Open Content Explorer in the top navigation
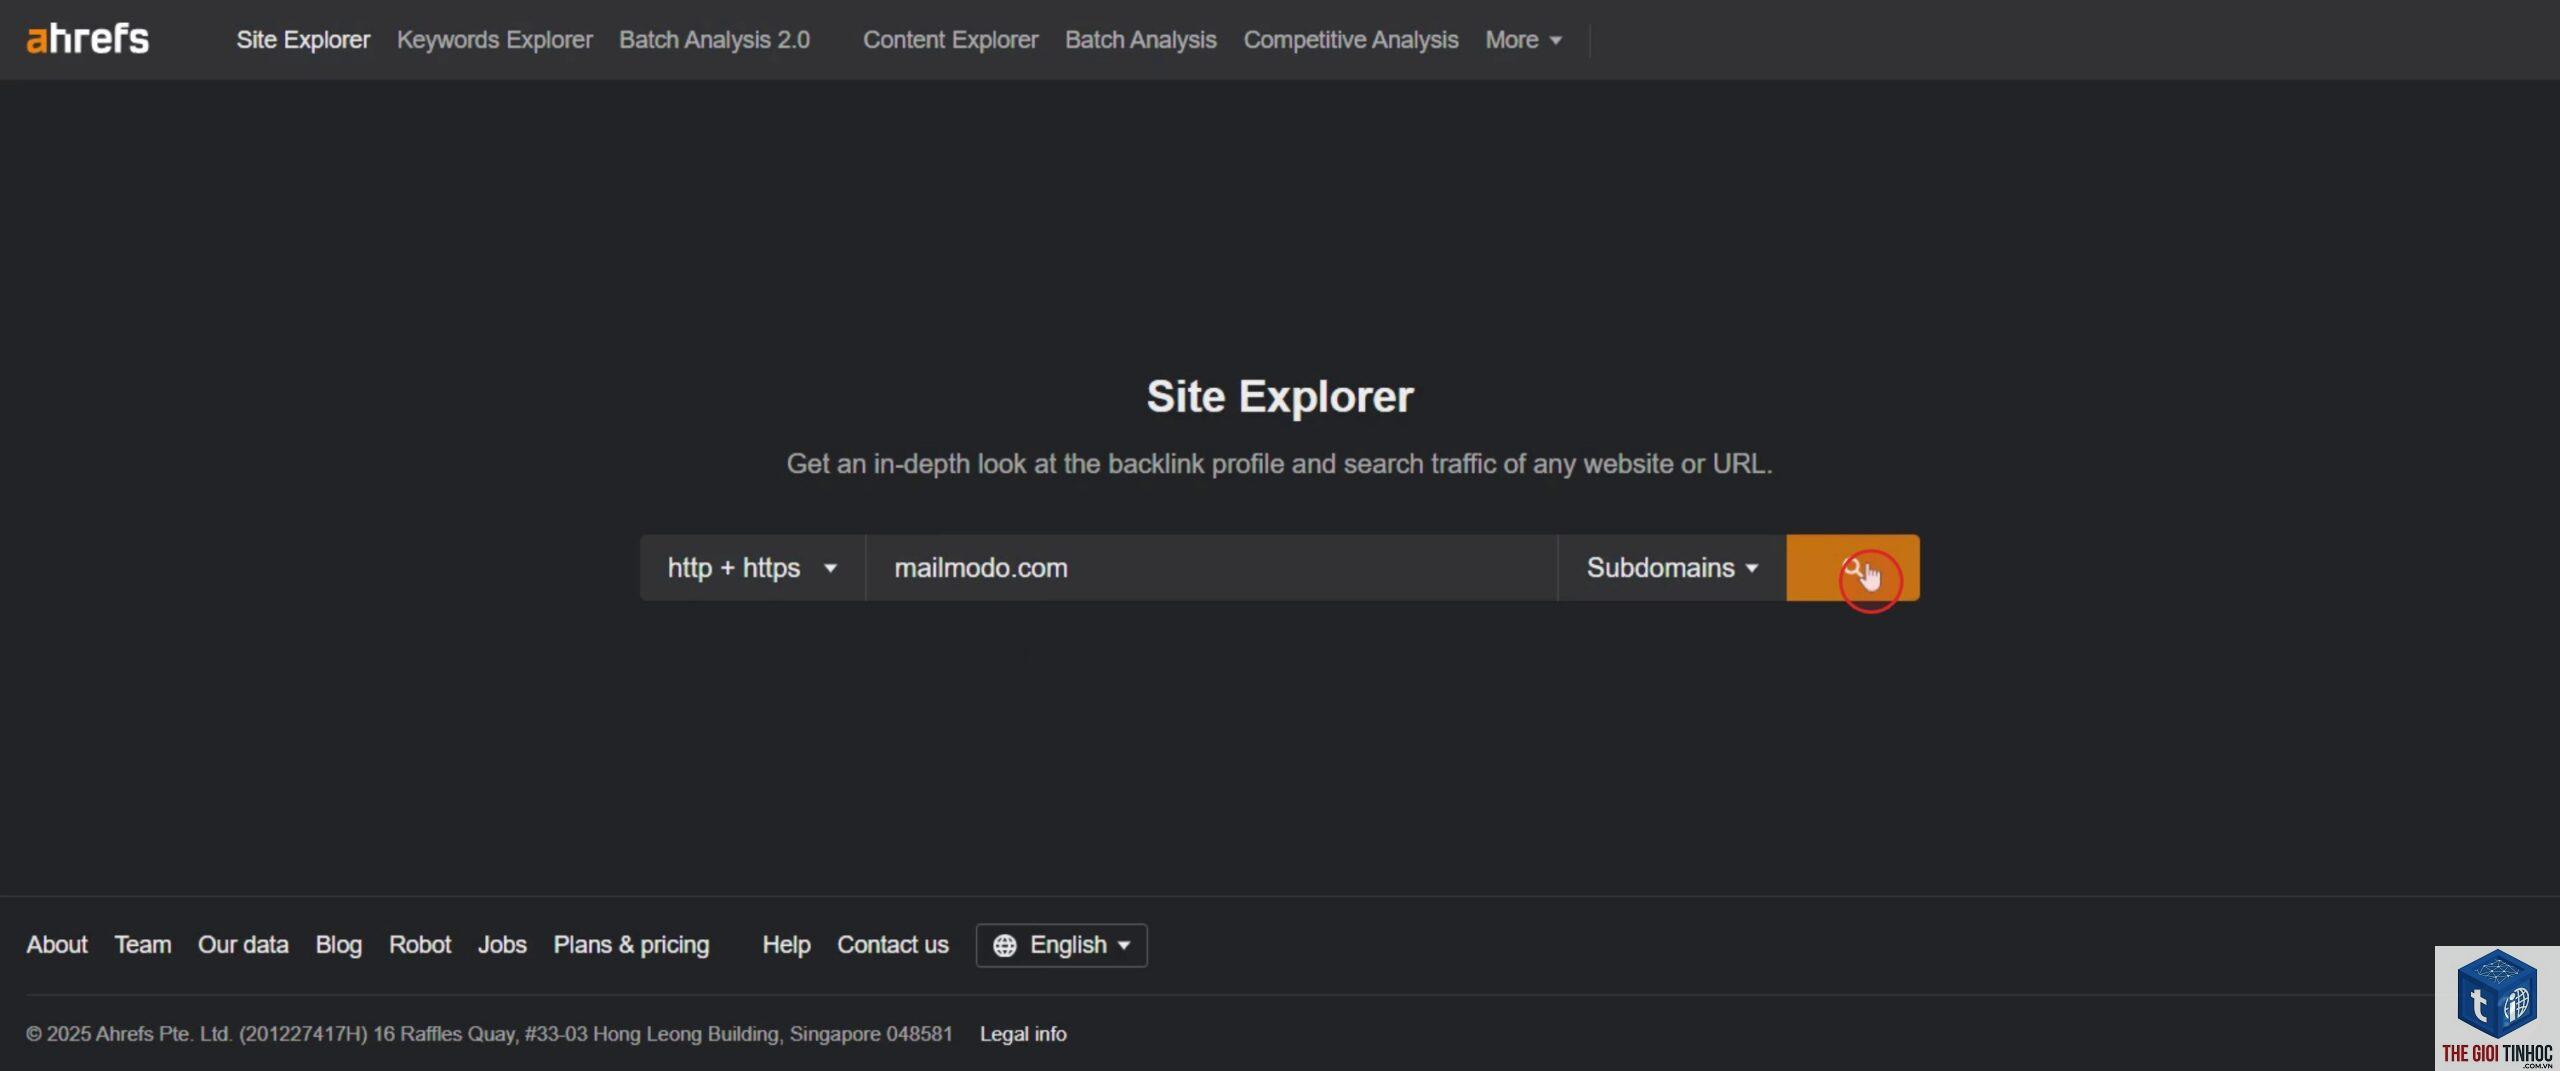 [950, 40]
